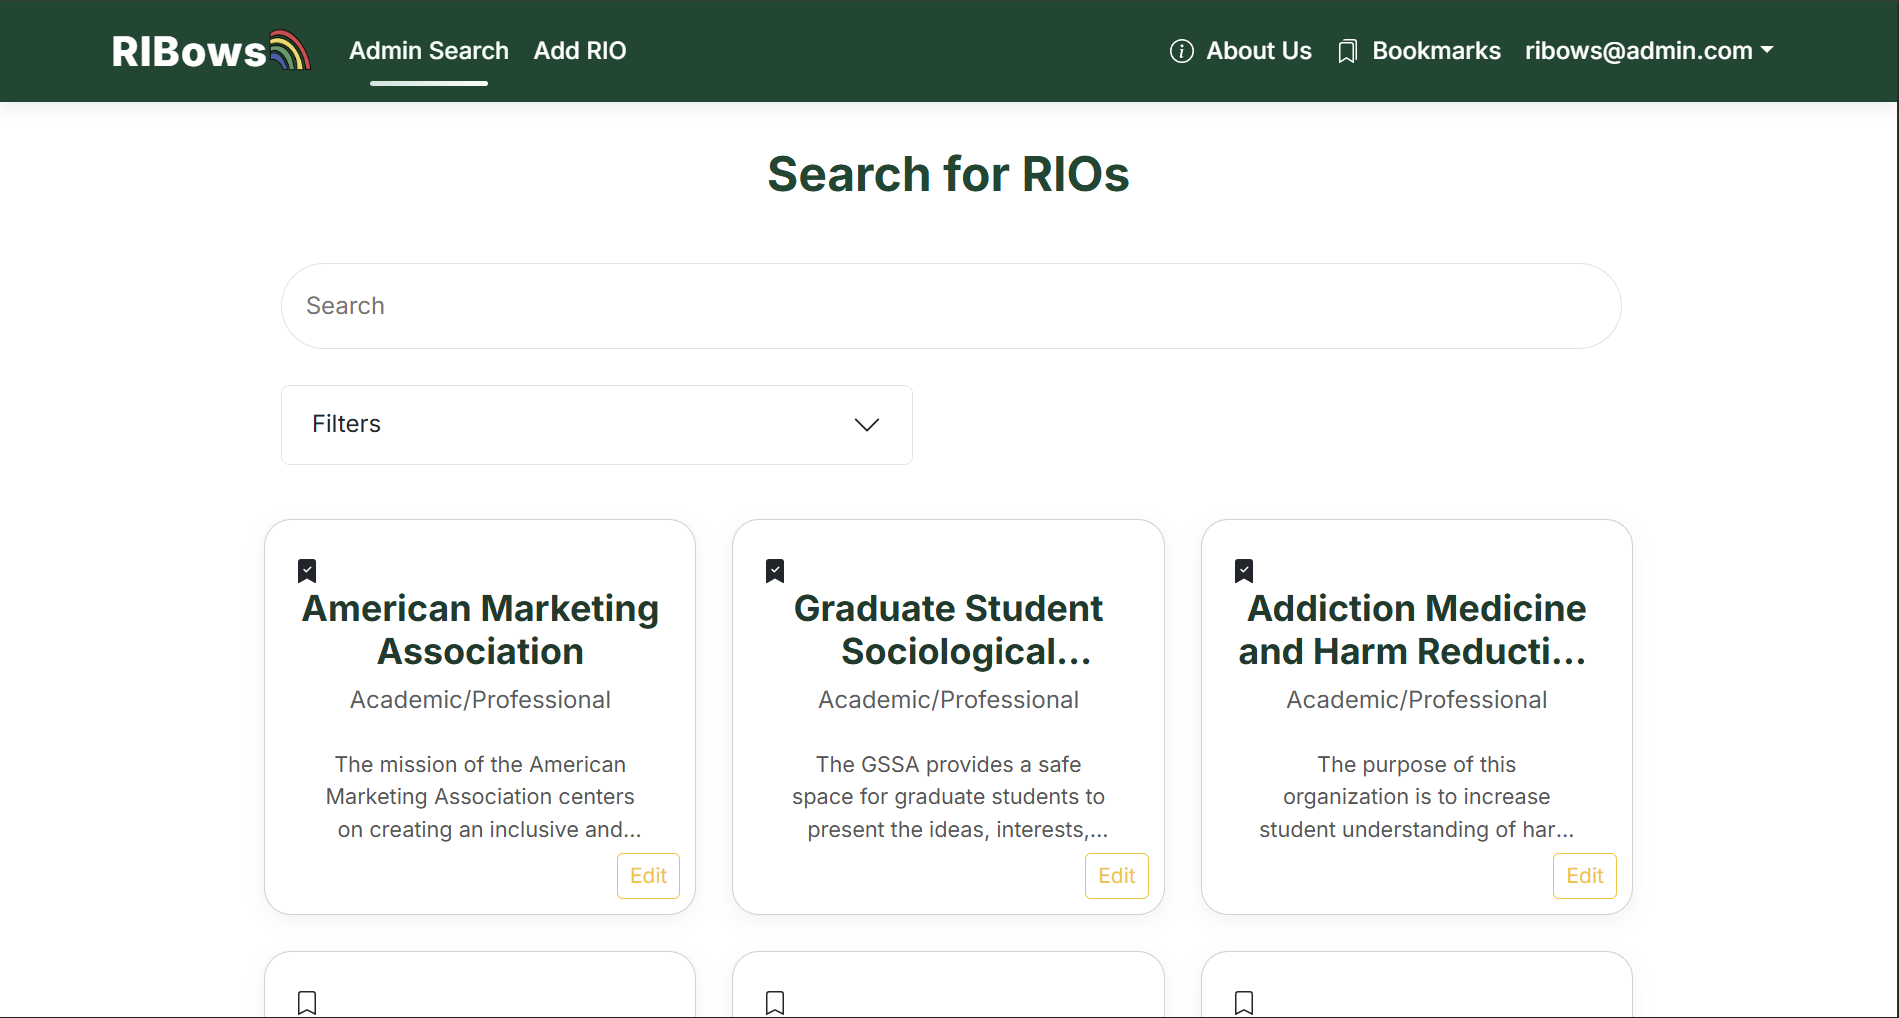
Task: Click the Bookmarks icon in navbar
Action: [x=1347, y=51]
